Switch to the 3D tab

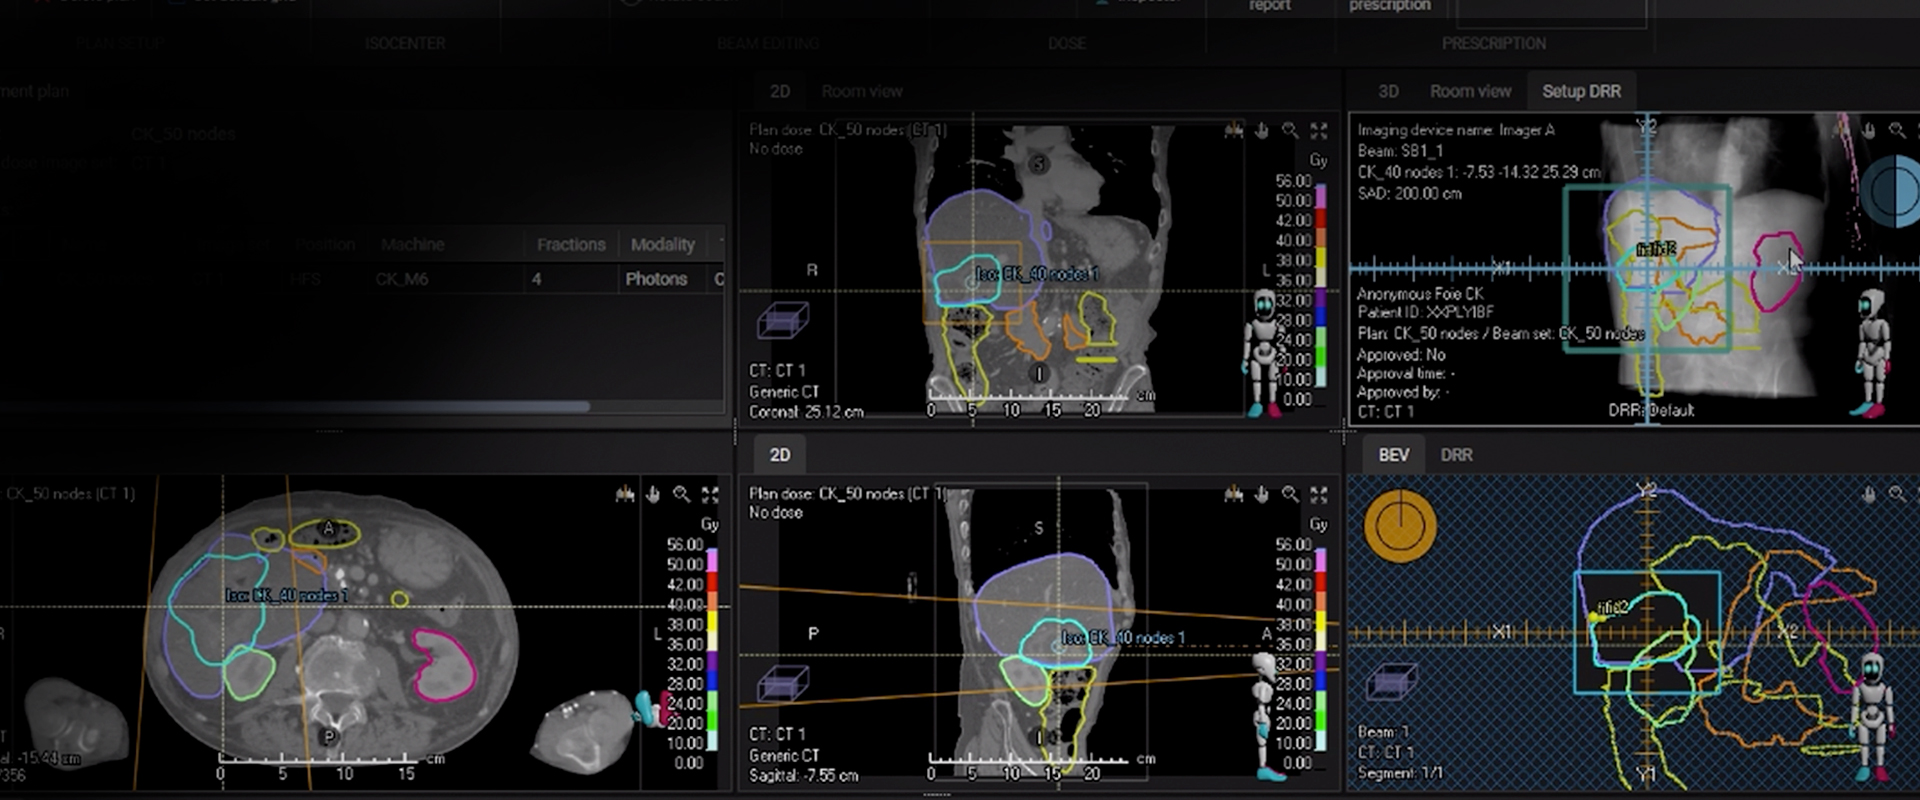point(1388,91)
